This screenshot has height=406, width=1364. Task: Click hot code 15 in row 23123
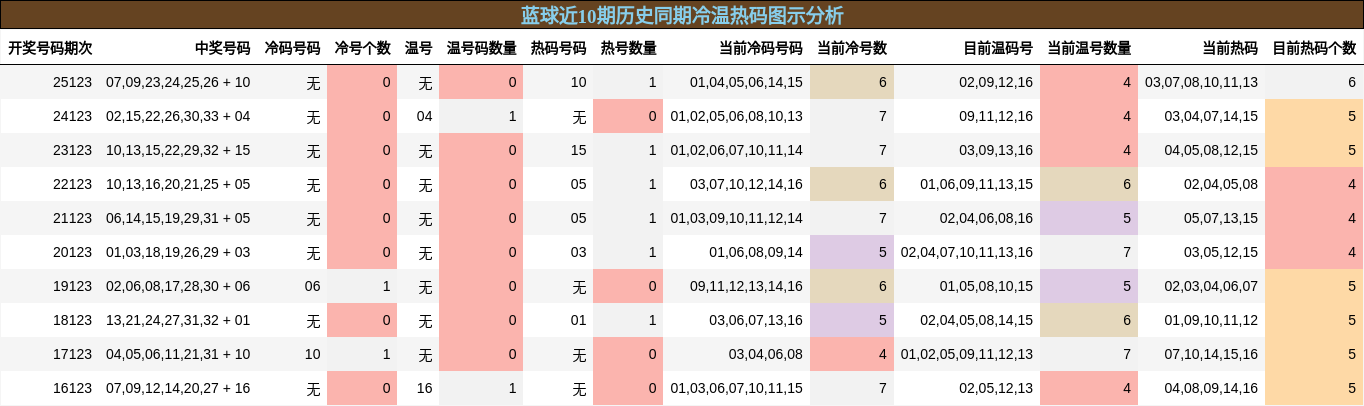[579, 150]
